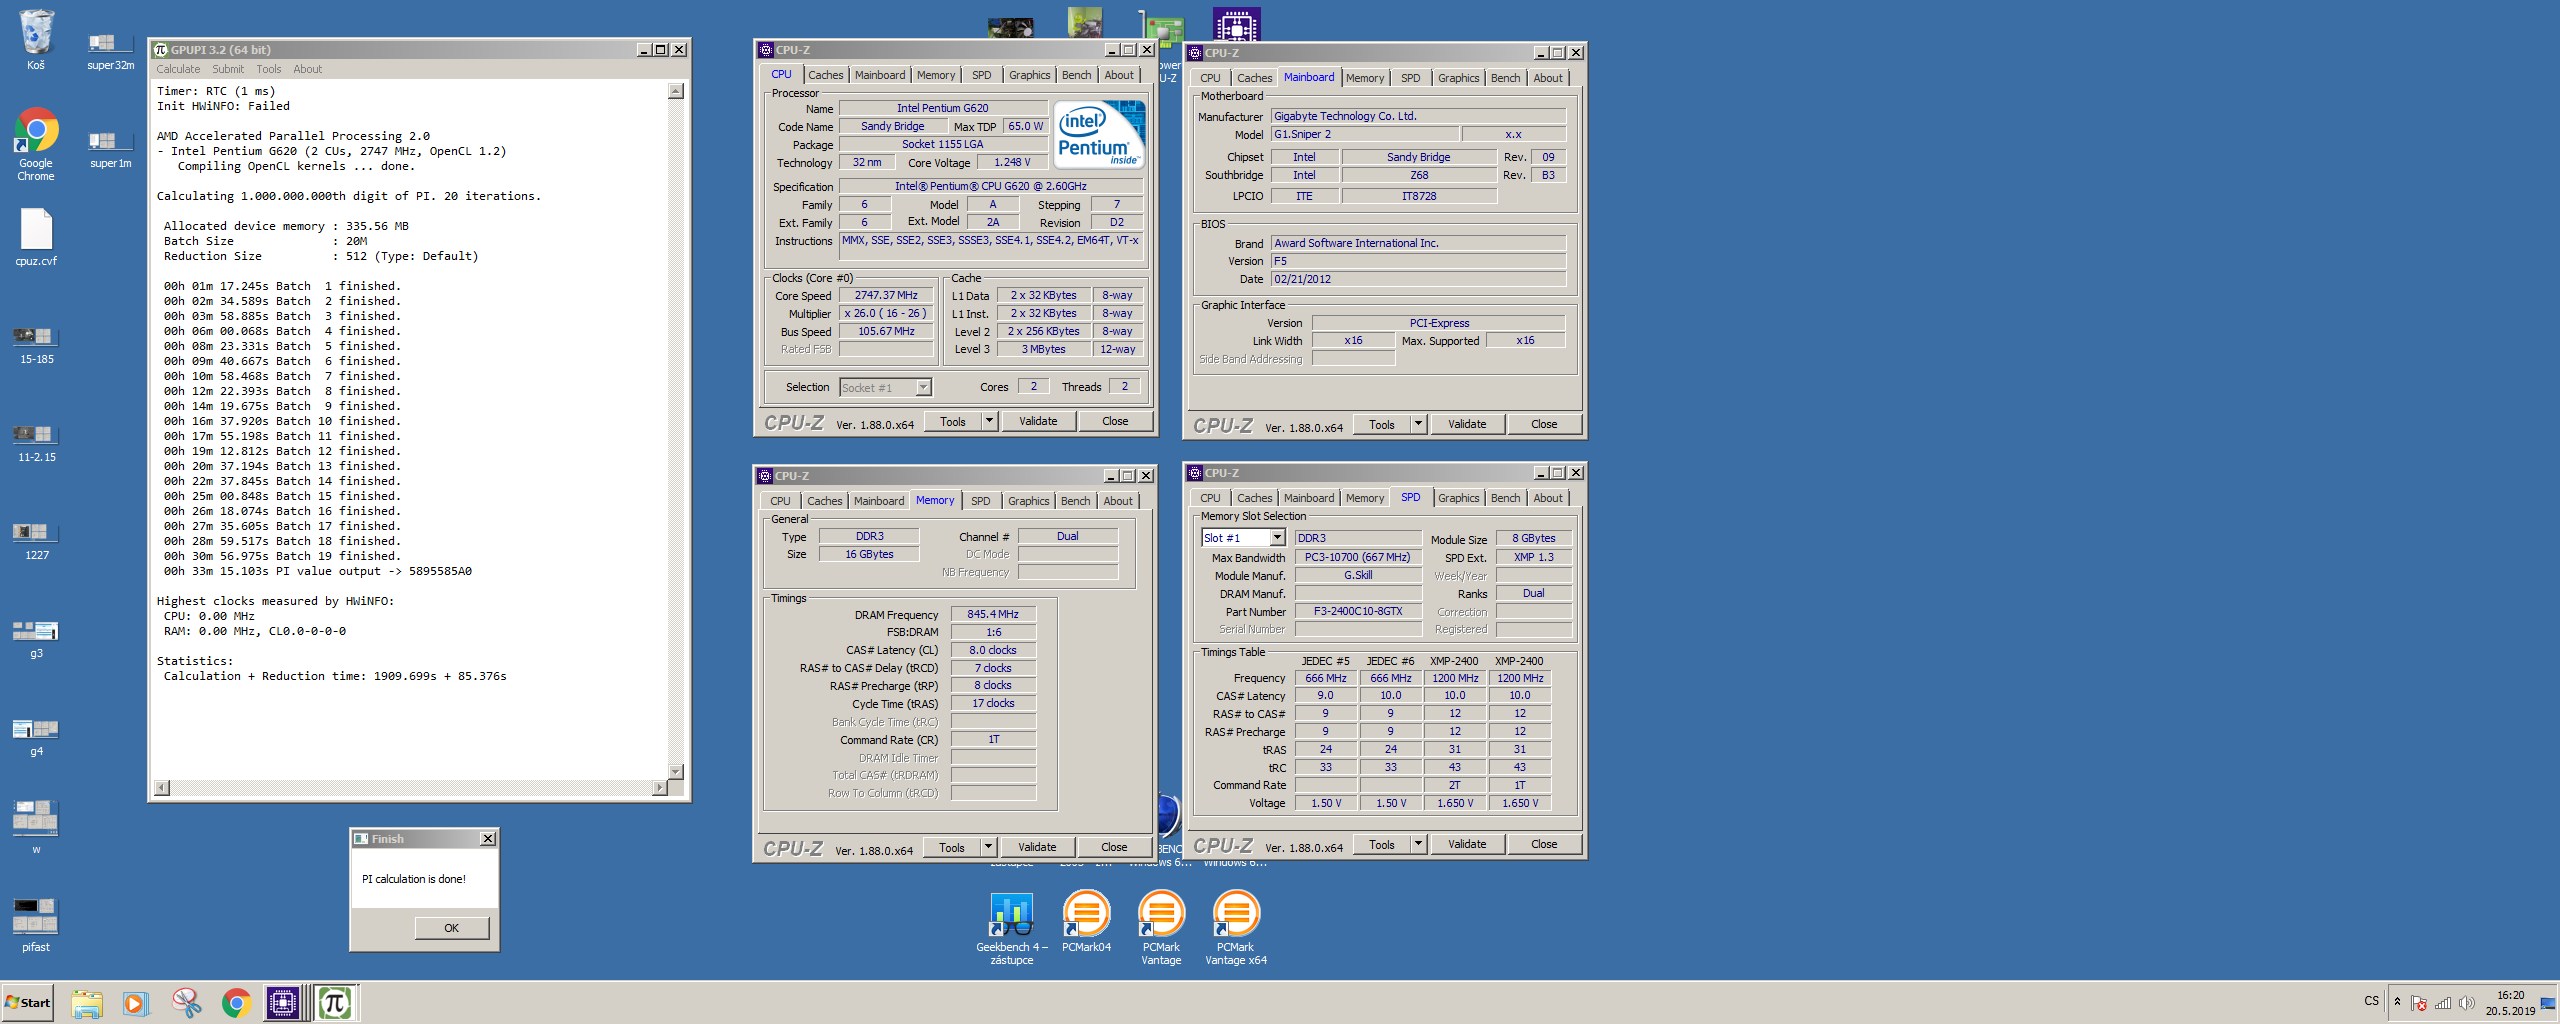The height and width of the screenshot is (1024, 2560).
Task: Open Snipping Tool taskbar icon
Action: click(186, 1002)
